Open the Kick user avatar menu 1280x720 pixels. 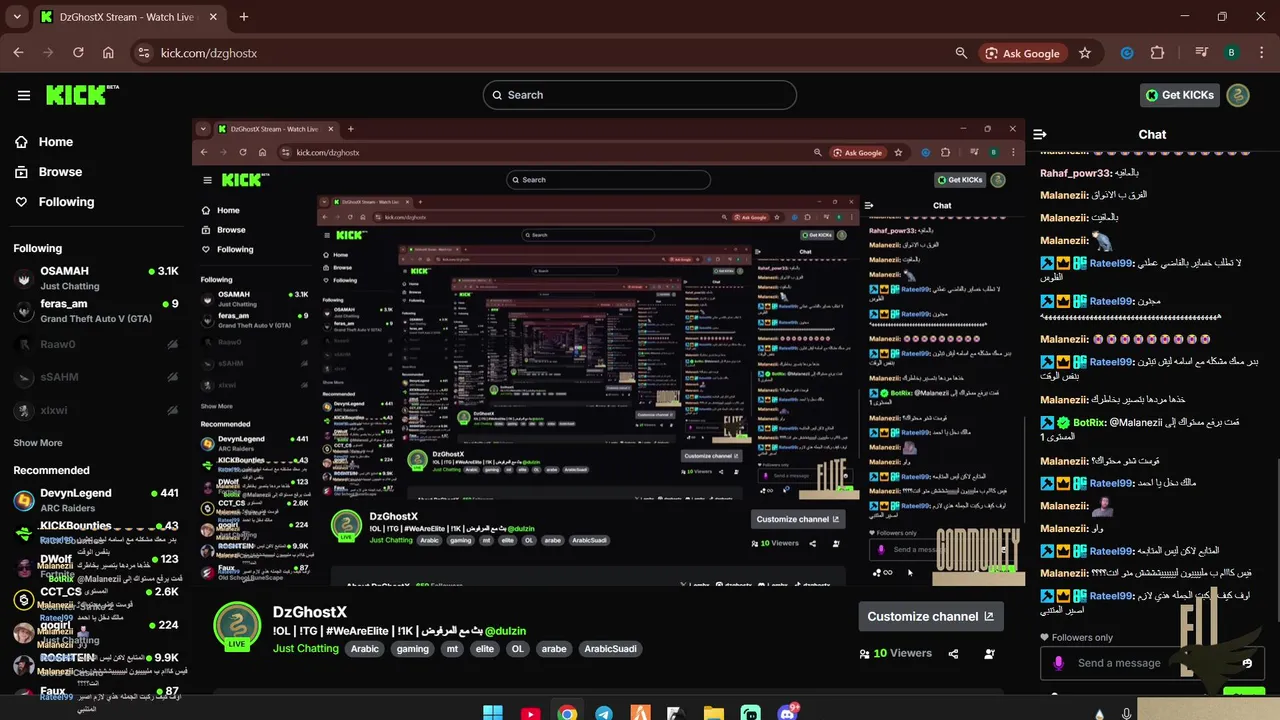(x=1238, y=95)
